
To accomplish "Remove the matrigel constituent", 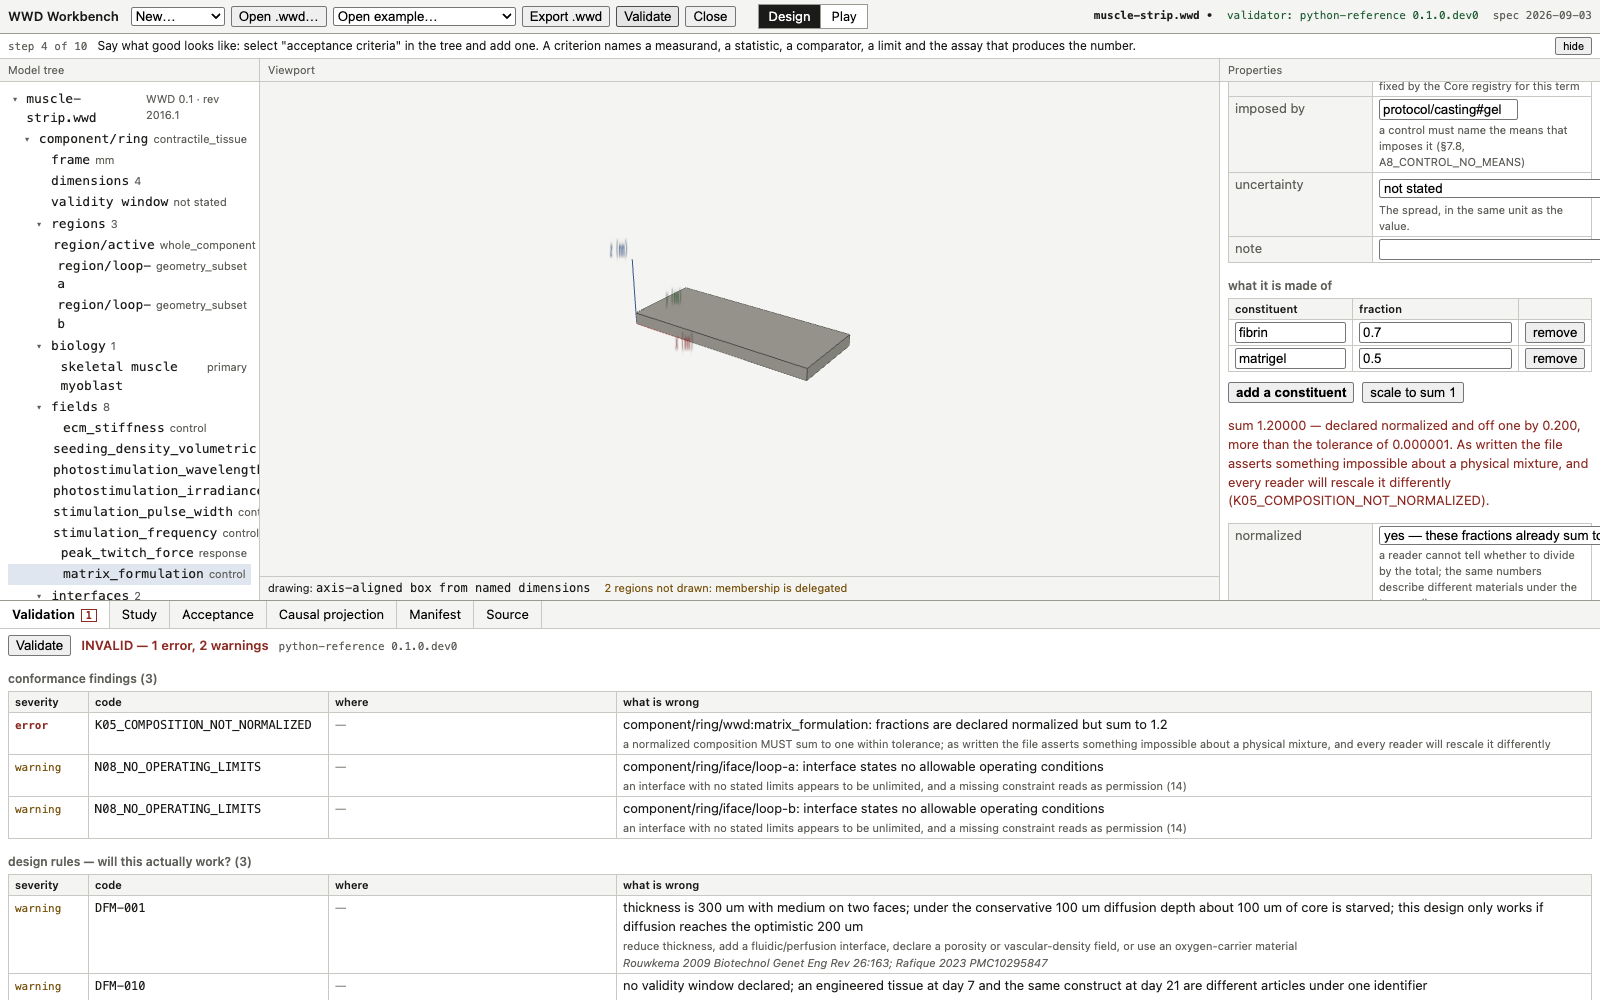I will [x=1554, y=359].
